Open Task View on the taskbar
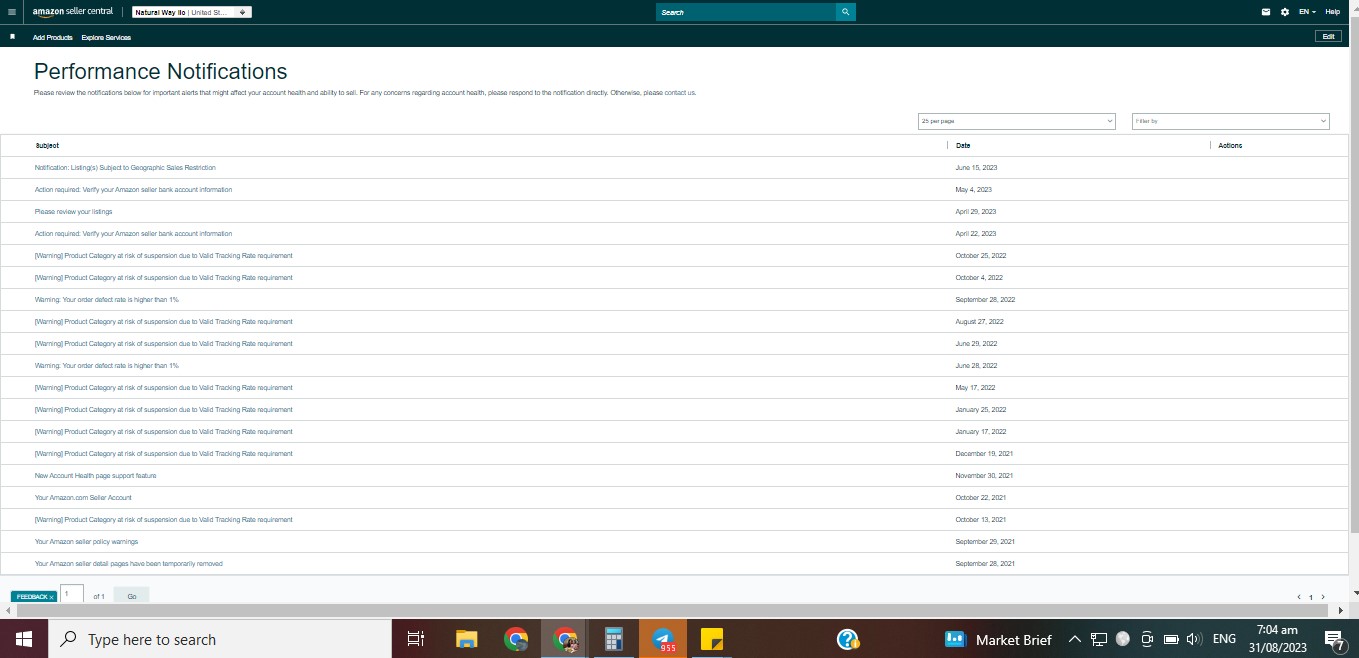This screenshot has width=1359, height=658. pos(416,639)
